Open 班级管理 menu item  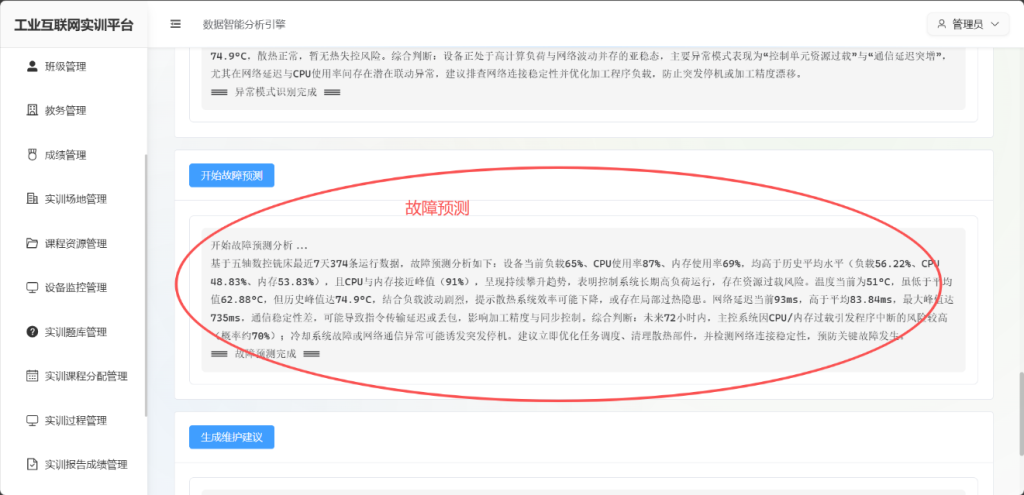coord(65,67)
